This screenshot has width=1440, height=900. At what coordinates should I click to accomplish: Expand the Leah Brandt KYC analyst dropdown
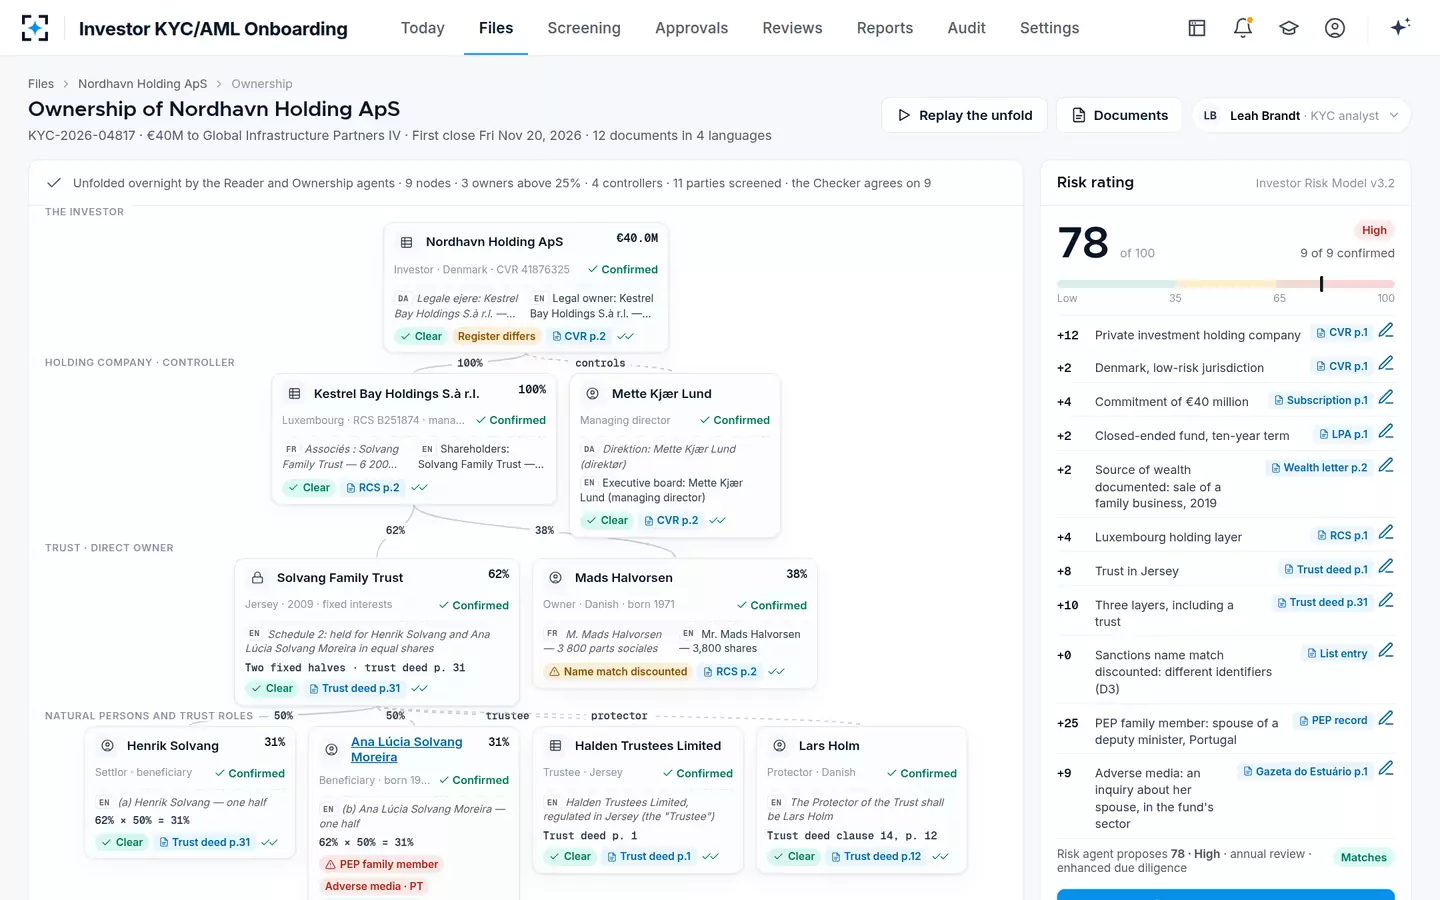1302,115
